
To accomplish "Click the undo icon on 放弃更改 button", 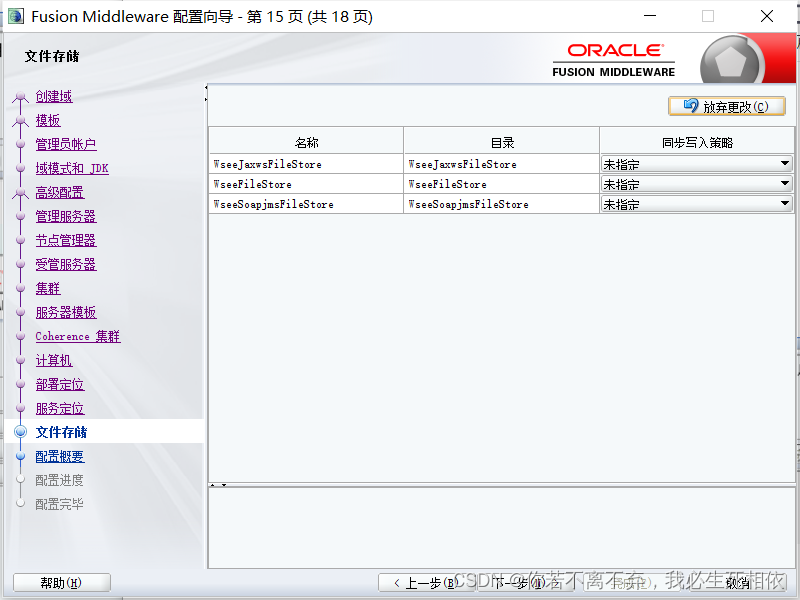I will coord(691,106).
